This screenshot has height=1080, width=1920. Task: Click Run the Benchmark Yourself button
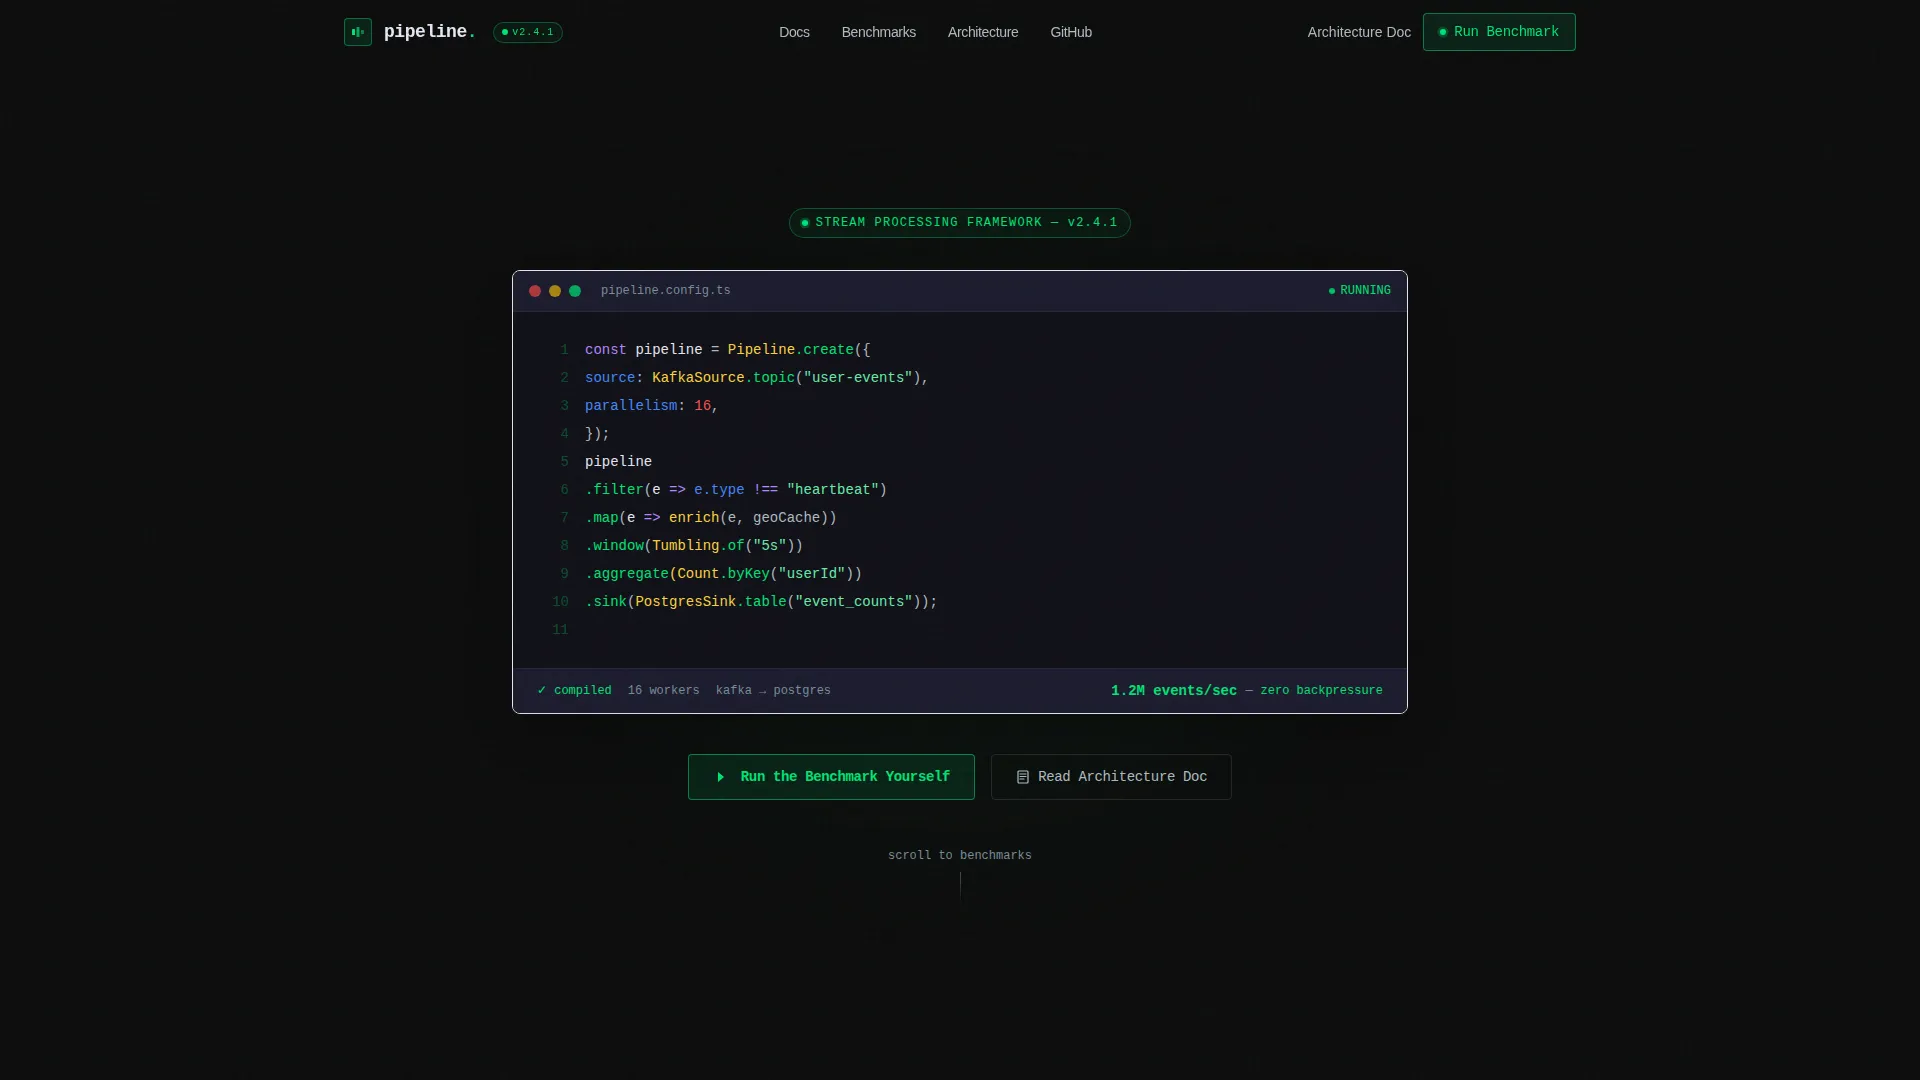(831, 777)
